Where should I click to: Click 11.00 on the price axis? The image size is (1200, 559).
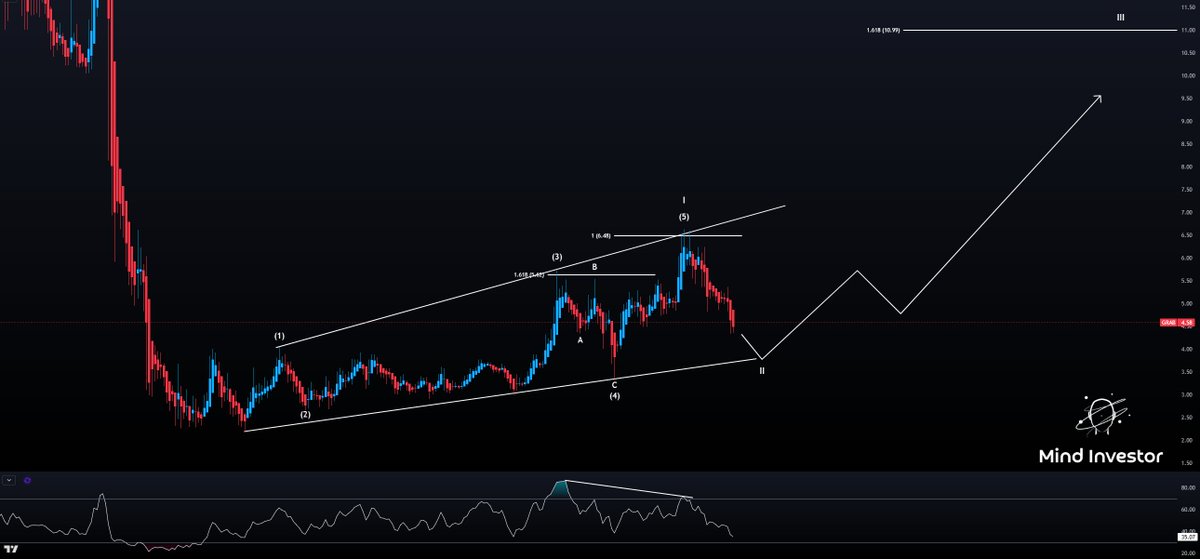click(x=1187, y=30)
